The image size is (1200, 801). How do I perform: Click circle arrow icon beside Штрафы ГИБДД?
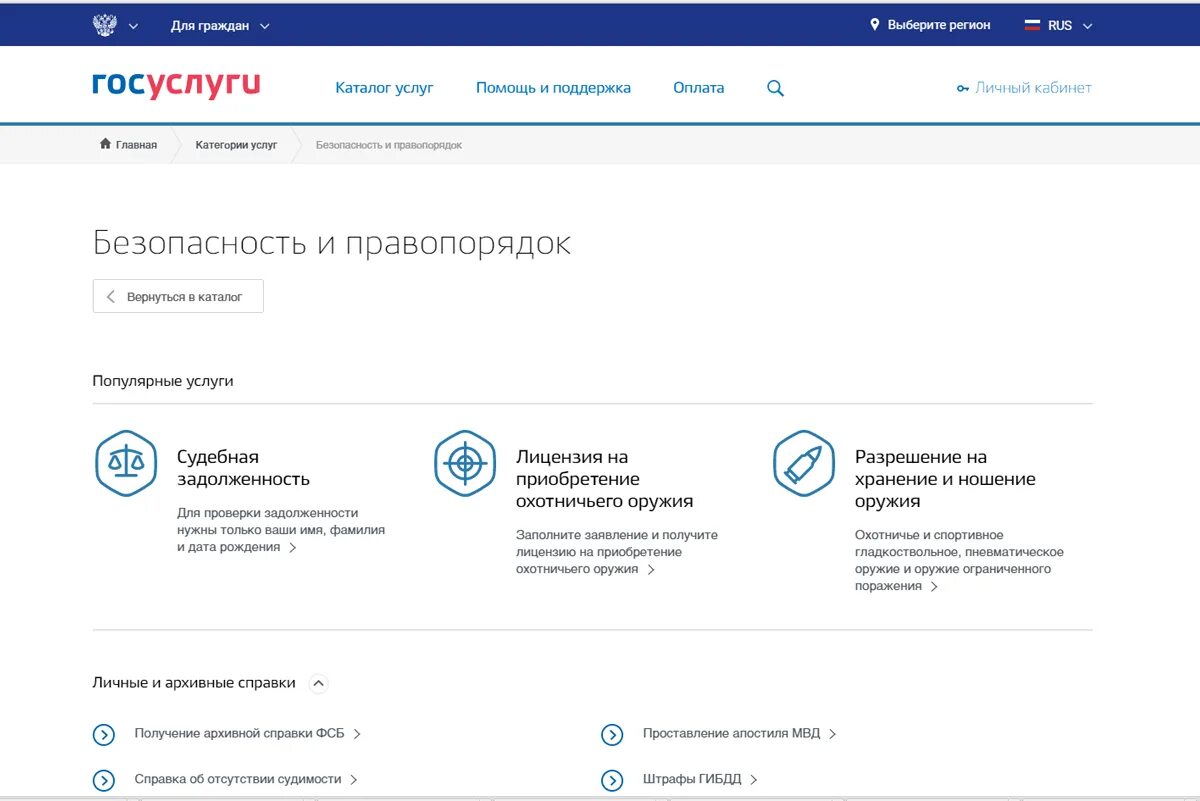[612, 781]
